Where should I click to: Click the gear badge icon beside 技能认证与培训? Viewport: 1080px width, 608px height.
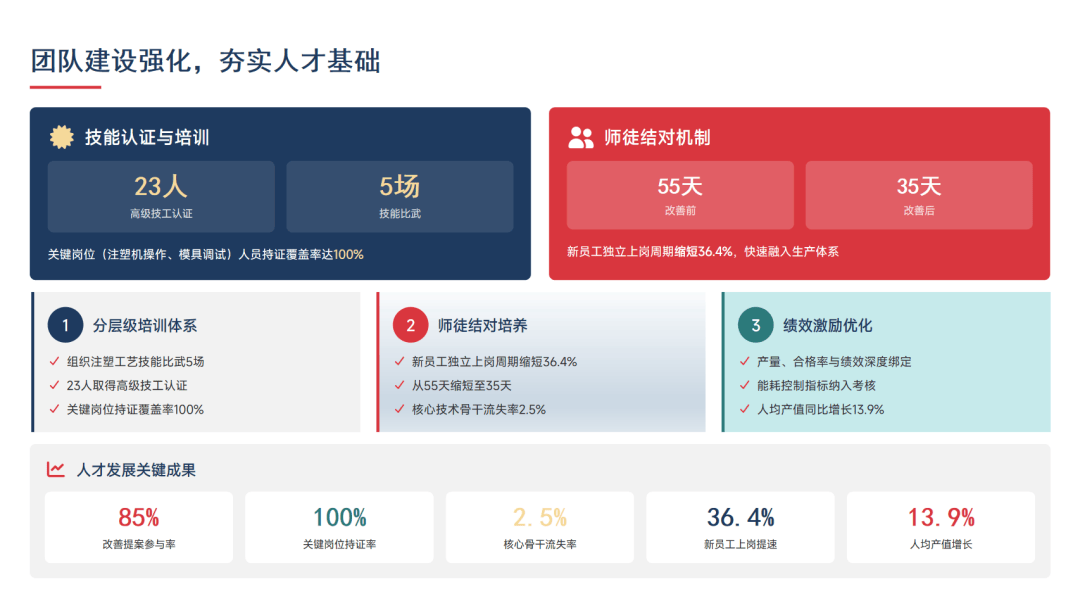tap(62, 137)
